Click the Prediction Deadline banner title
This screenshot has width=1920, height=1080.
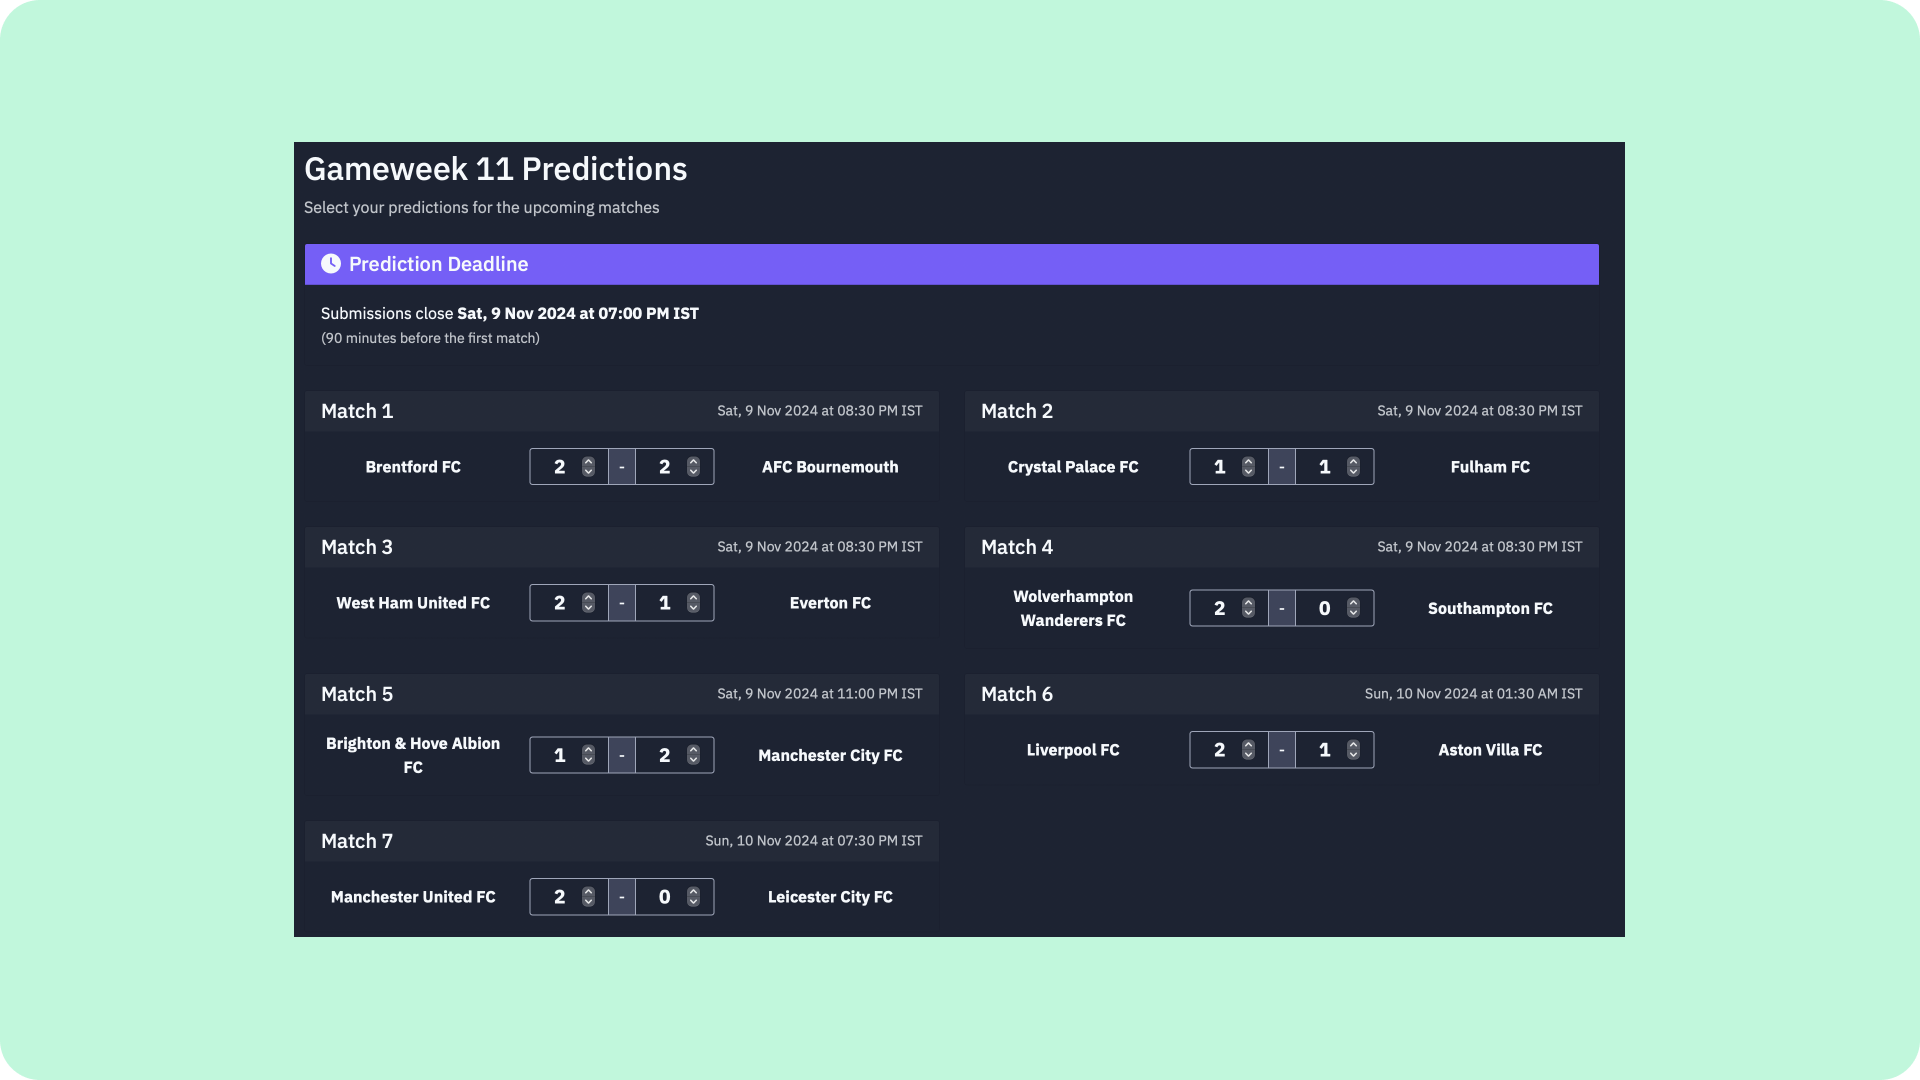[x=438, y=264]
